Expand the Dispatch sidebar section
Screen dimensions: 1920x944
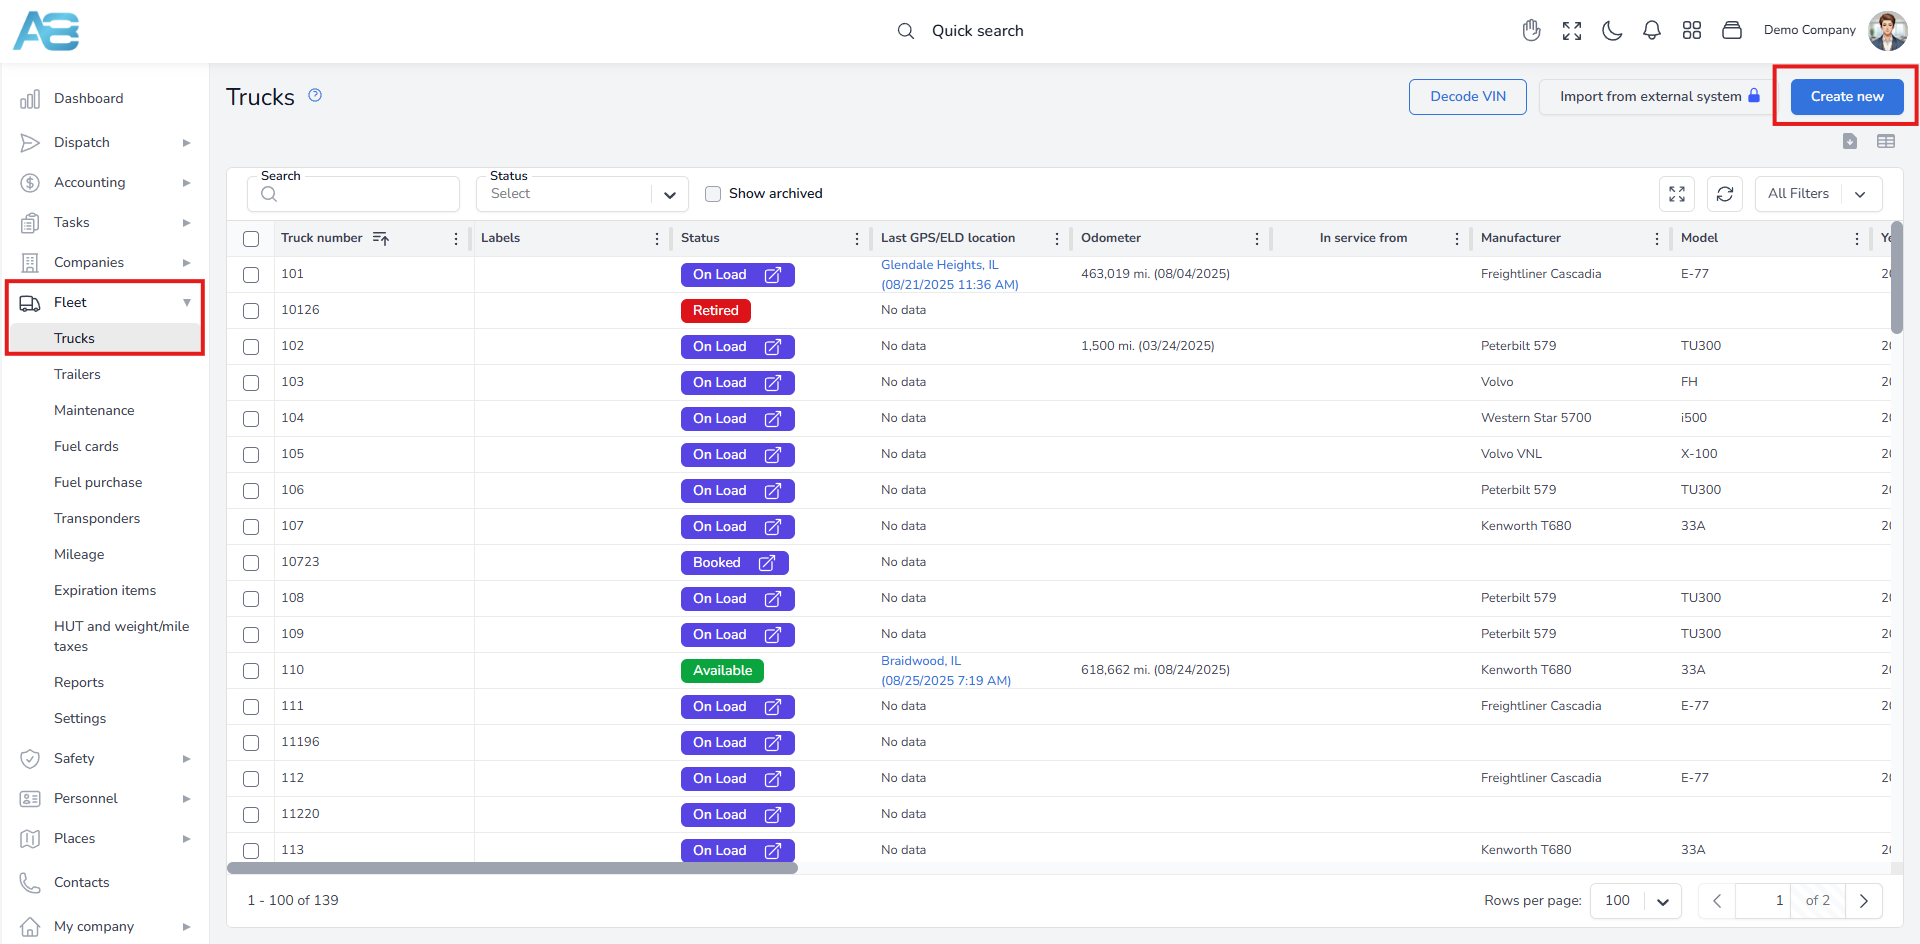coord(105,143)
